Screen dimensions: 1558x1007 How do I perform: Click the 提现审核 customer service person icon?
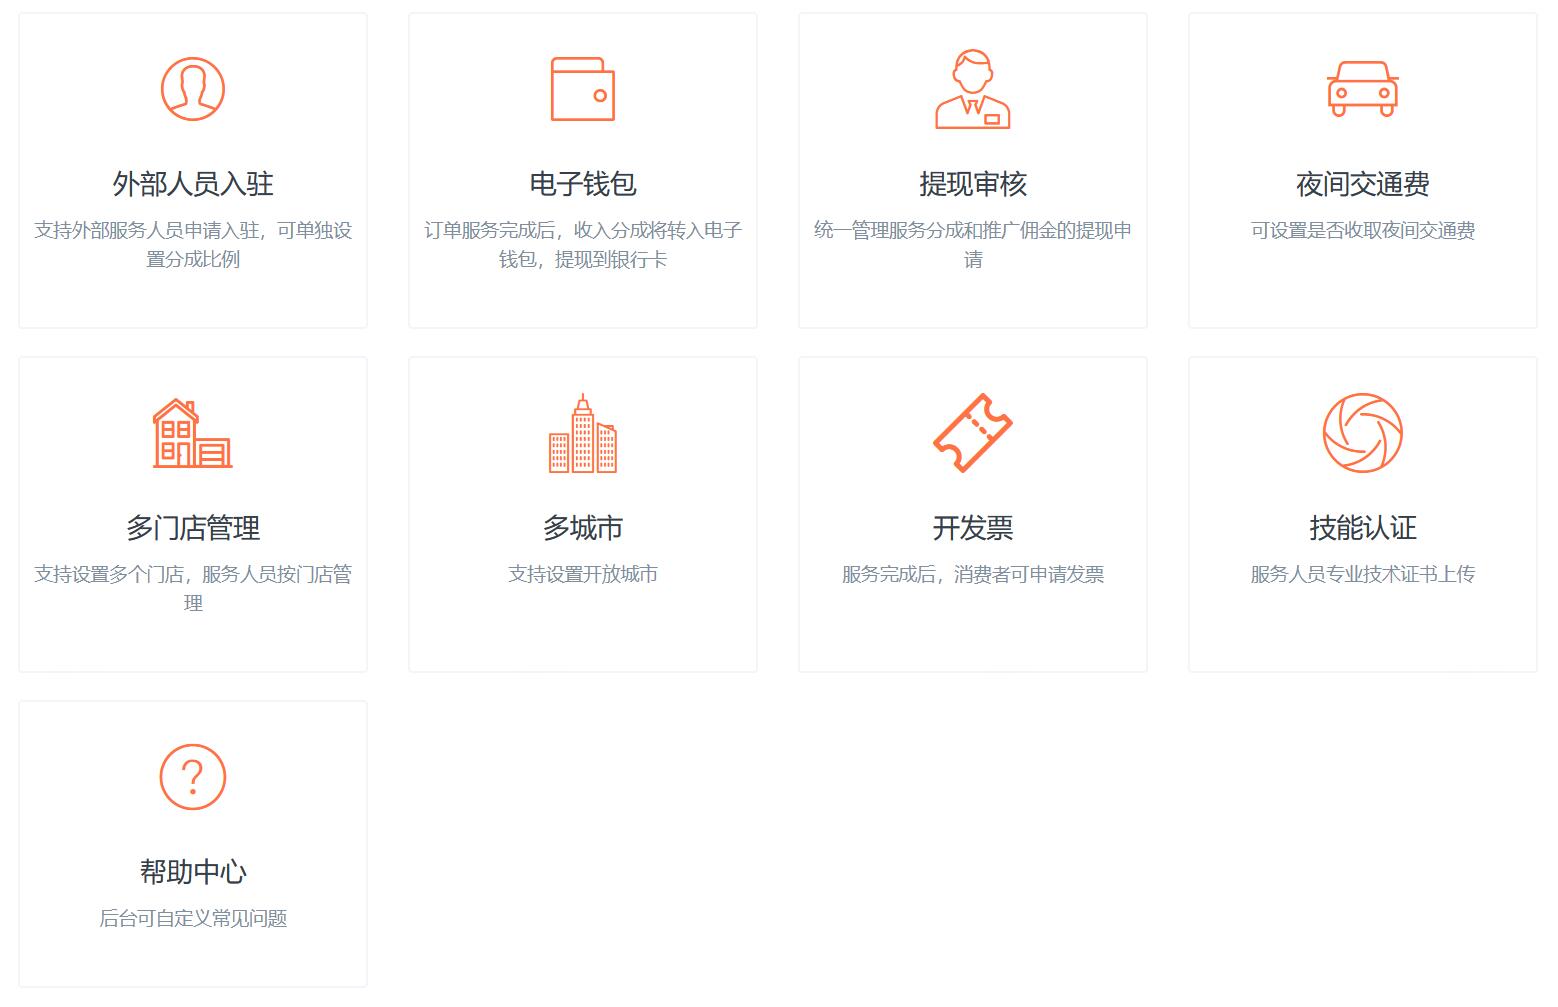point(972,90)
